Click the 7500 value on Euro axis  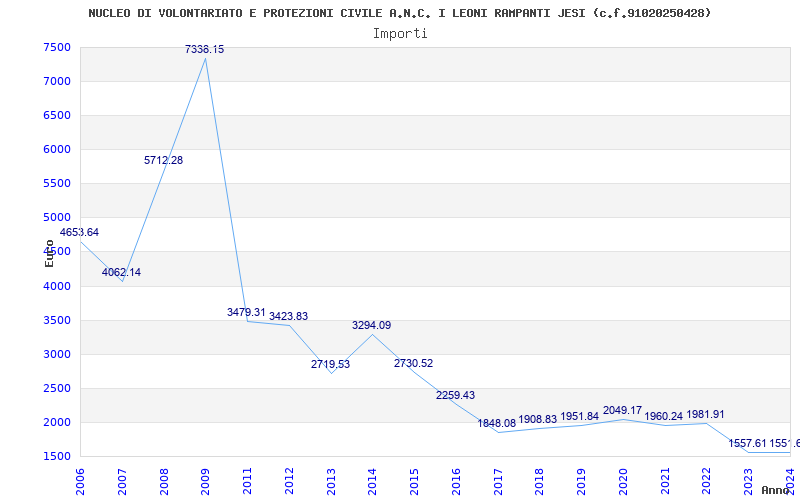pyautogui.click(x=56, y=47)
